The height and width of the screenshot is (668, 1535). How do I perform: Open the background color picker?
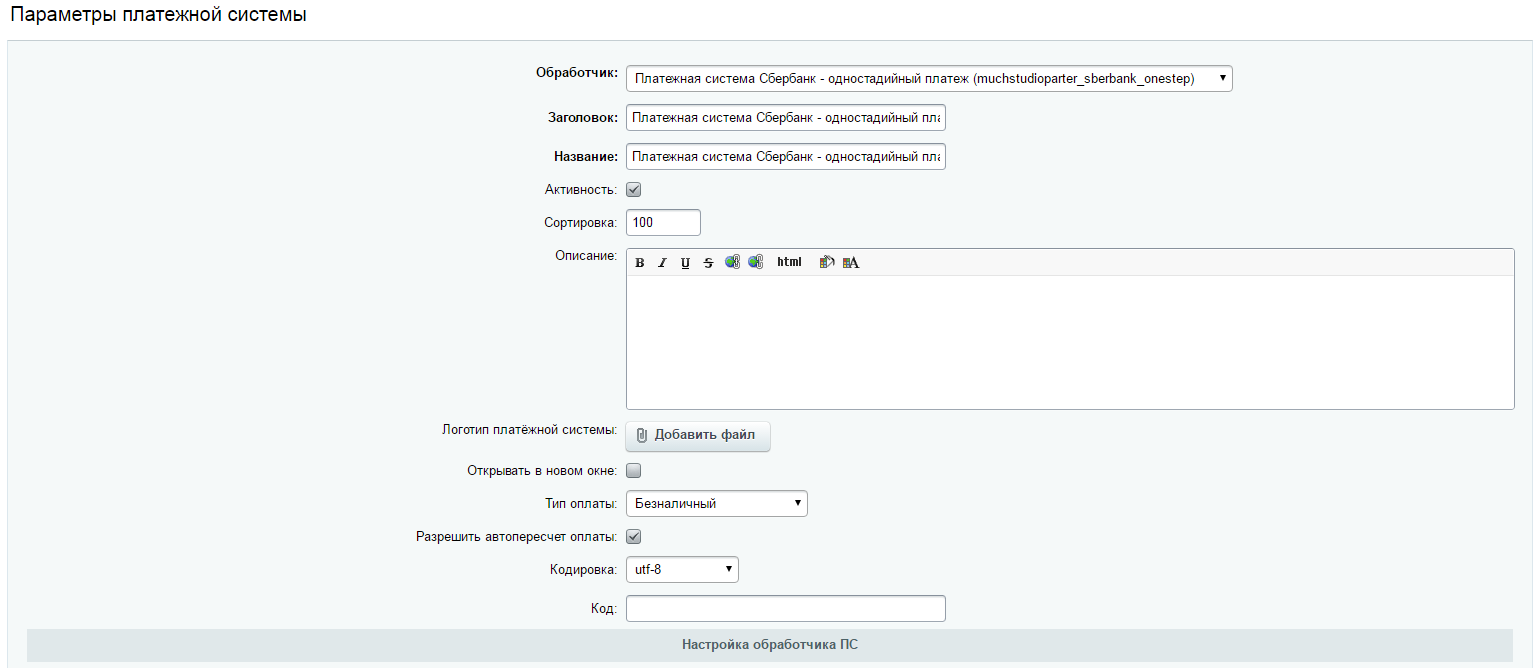[826, 262]
